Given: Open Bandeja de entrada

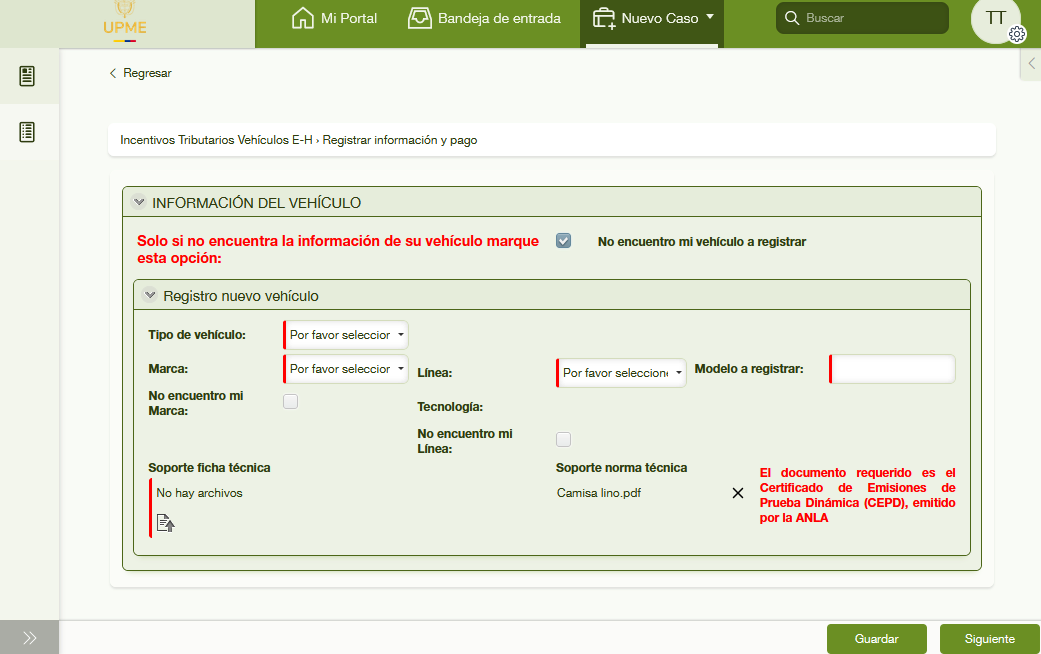Looking at the screenshot, I should pyautogui.click(x=484, y=18).
